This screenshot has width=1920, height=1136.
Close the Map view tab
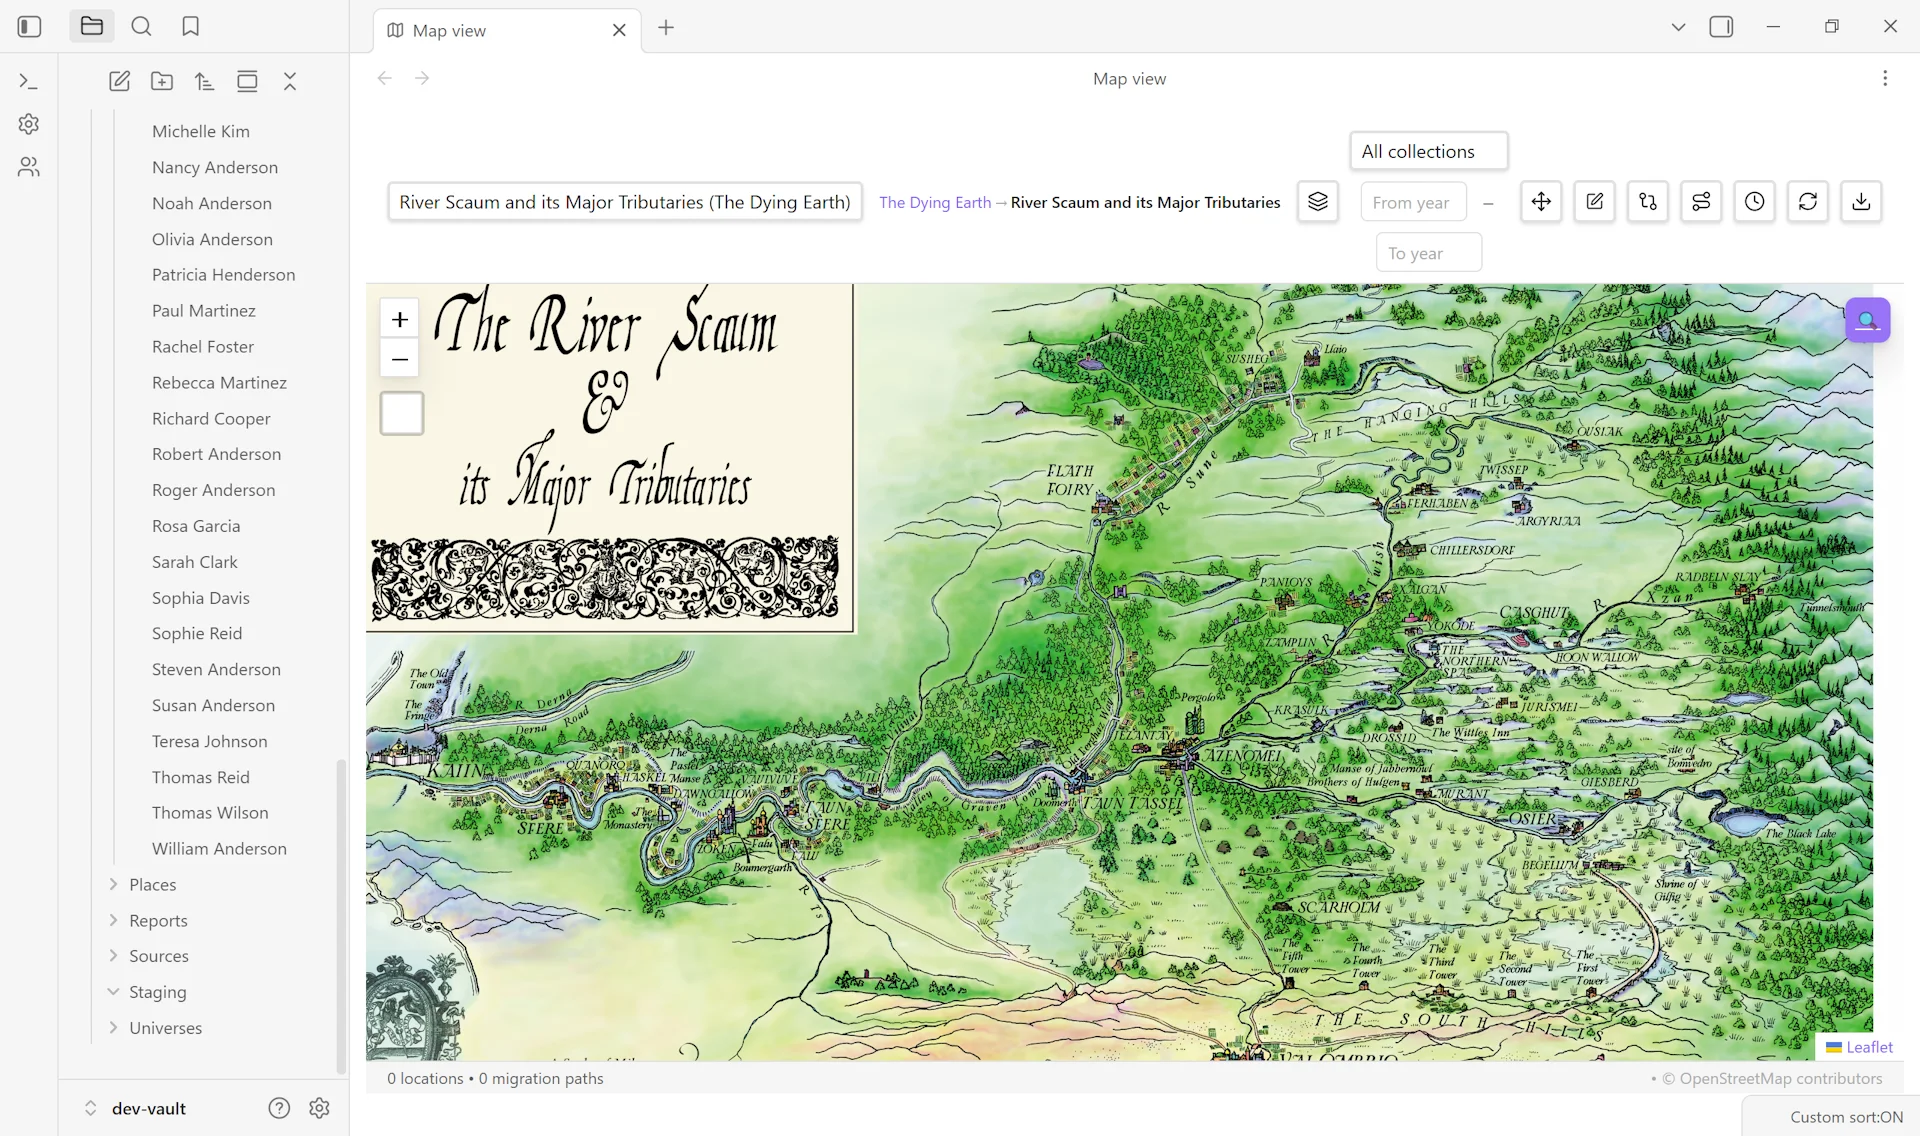pos(619,31)
